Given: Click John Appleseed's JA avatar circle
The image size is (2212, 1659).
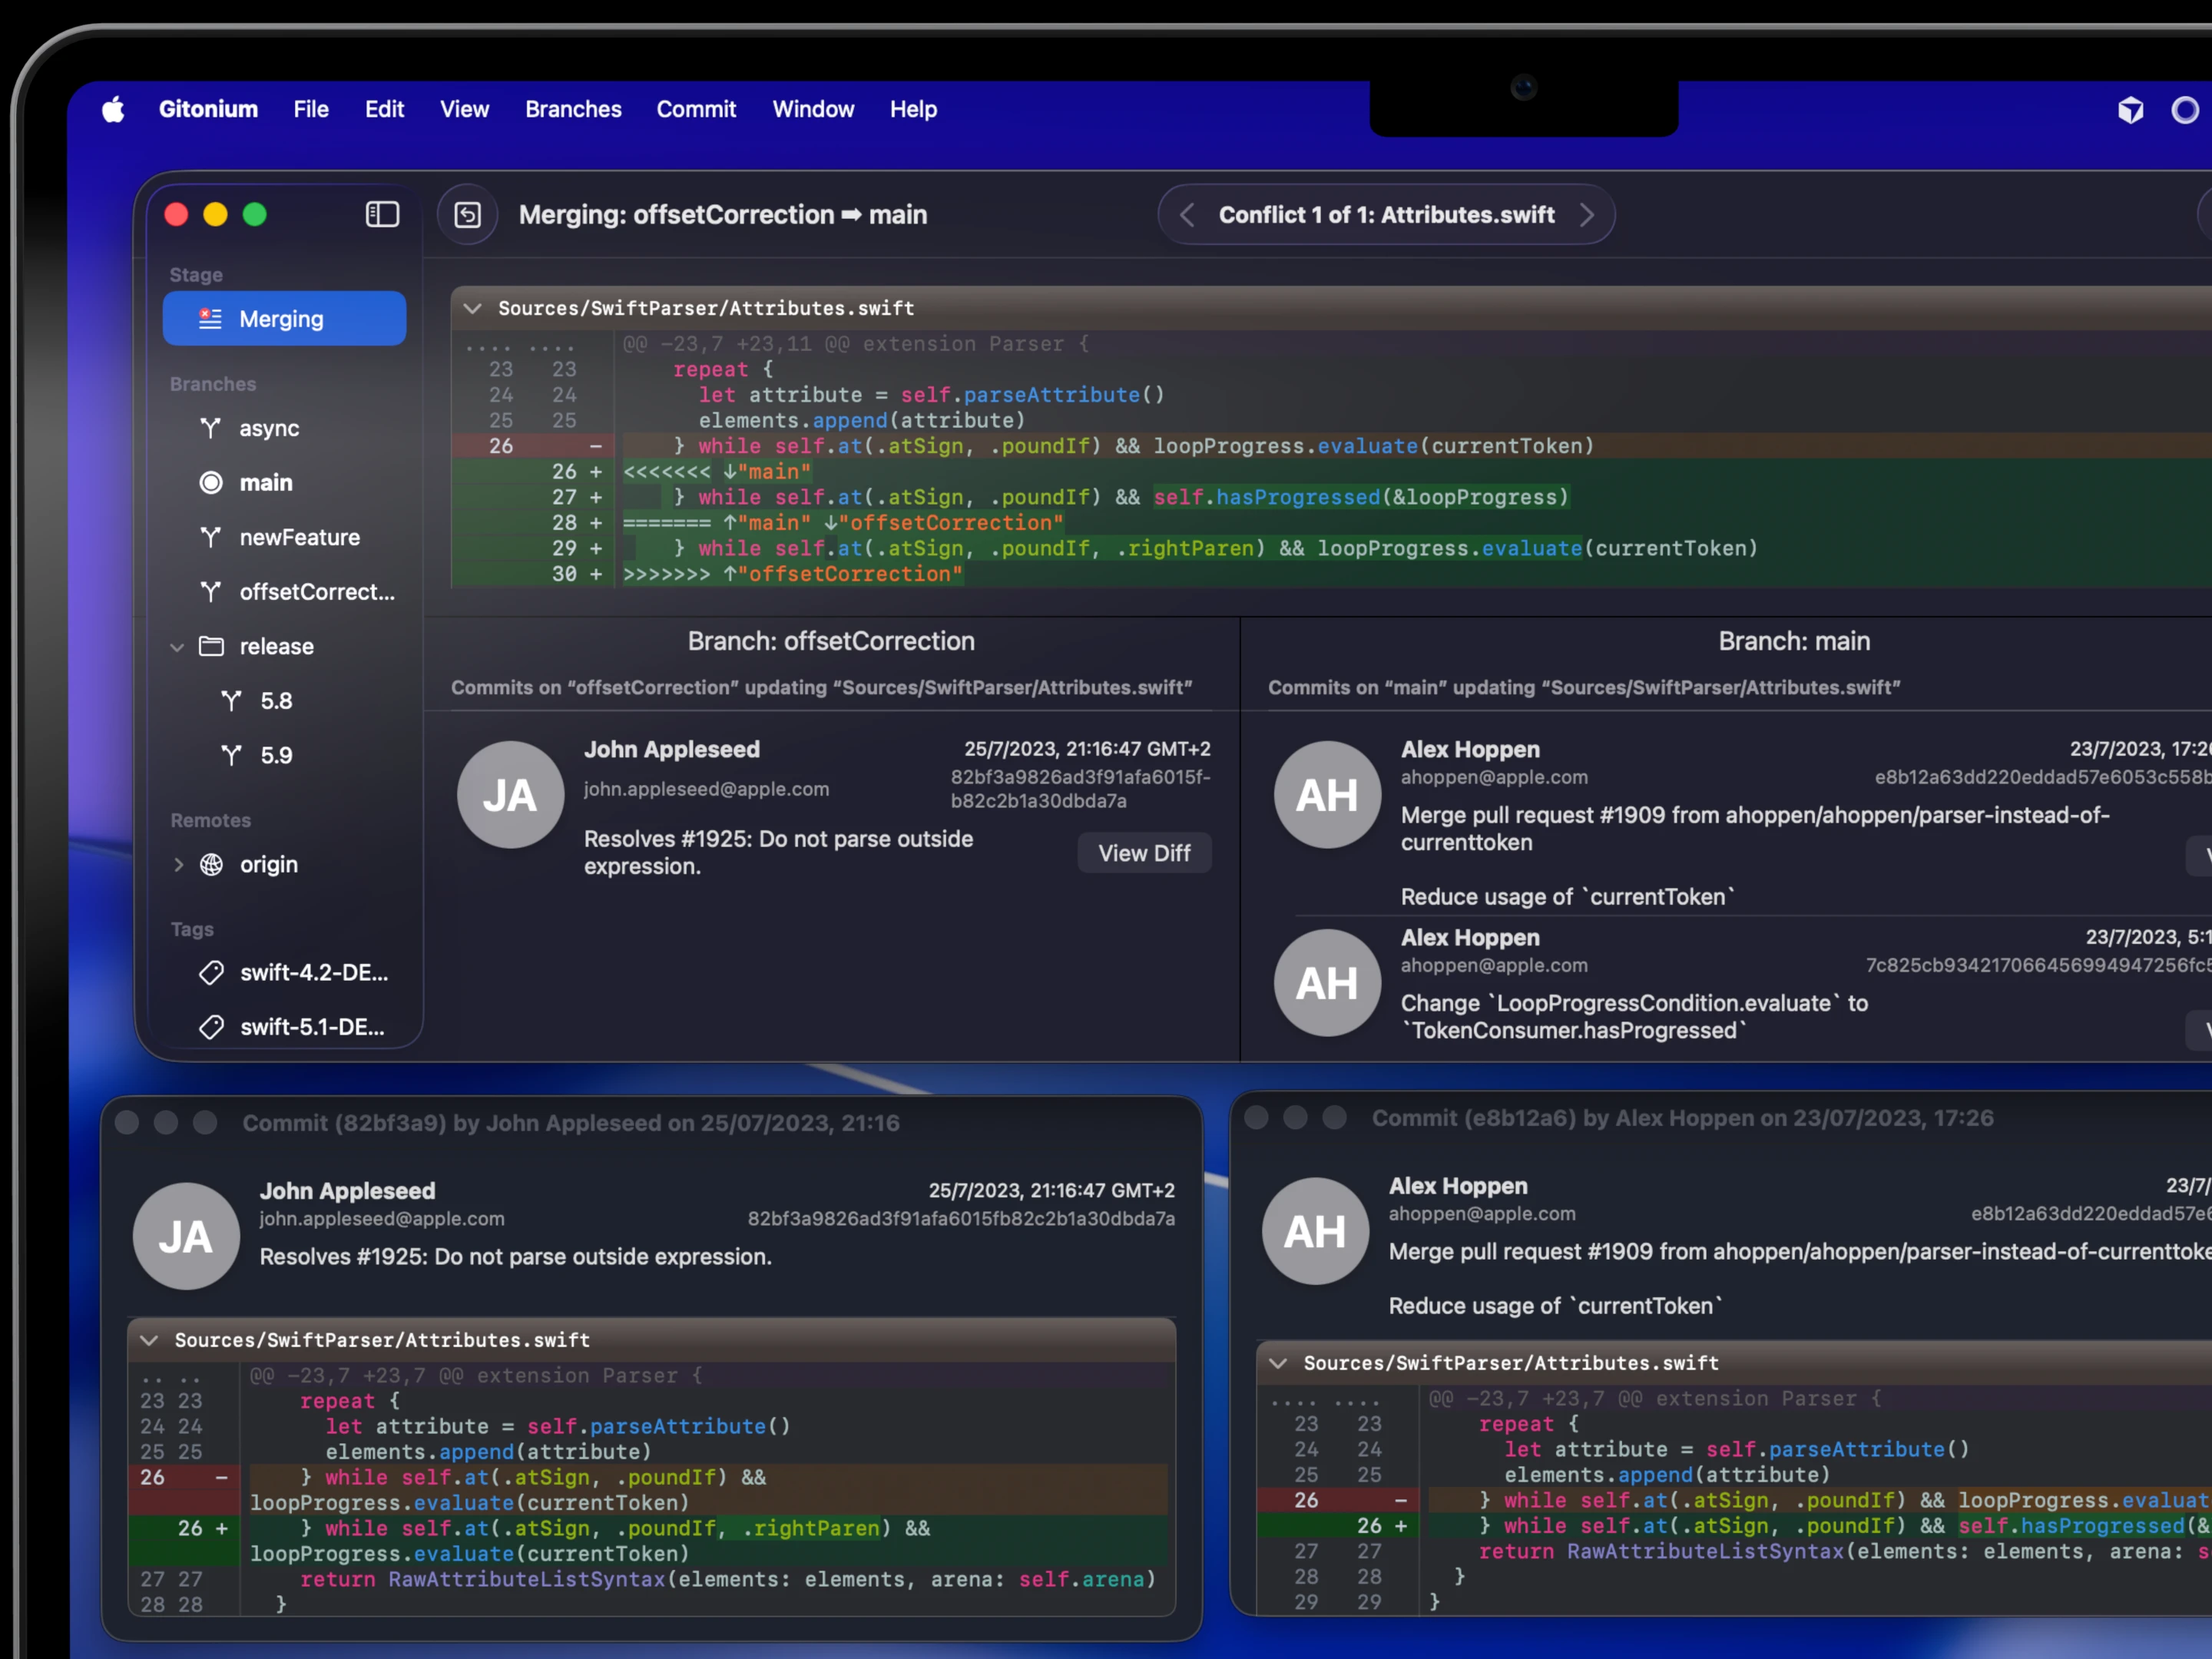Looking at the screenshot, I should (x=510, y=794).
